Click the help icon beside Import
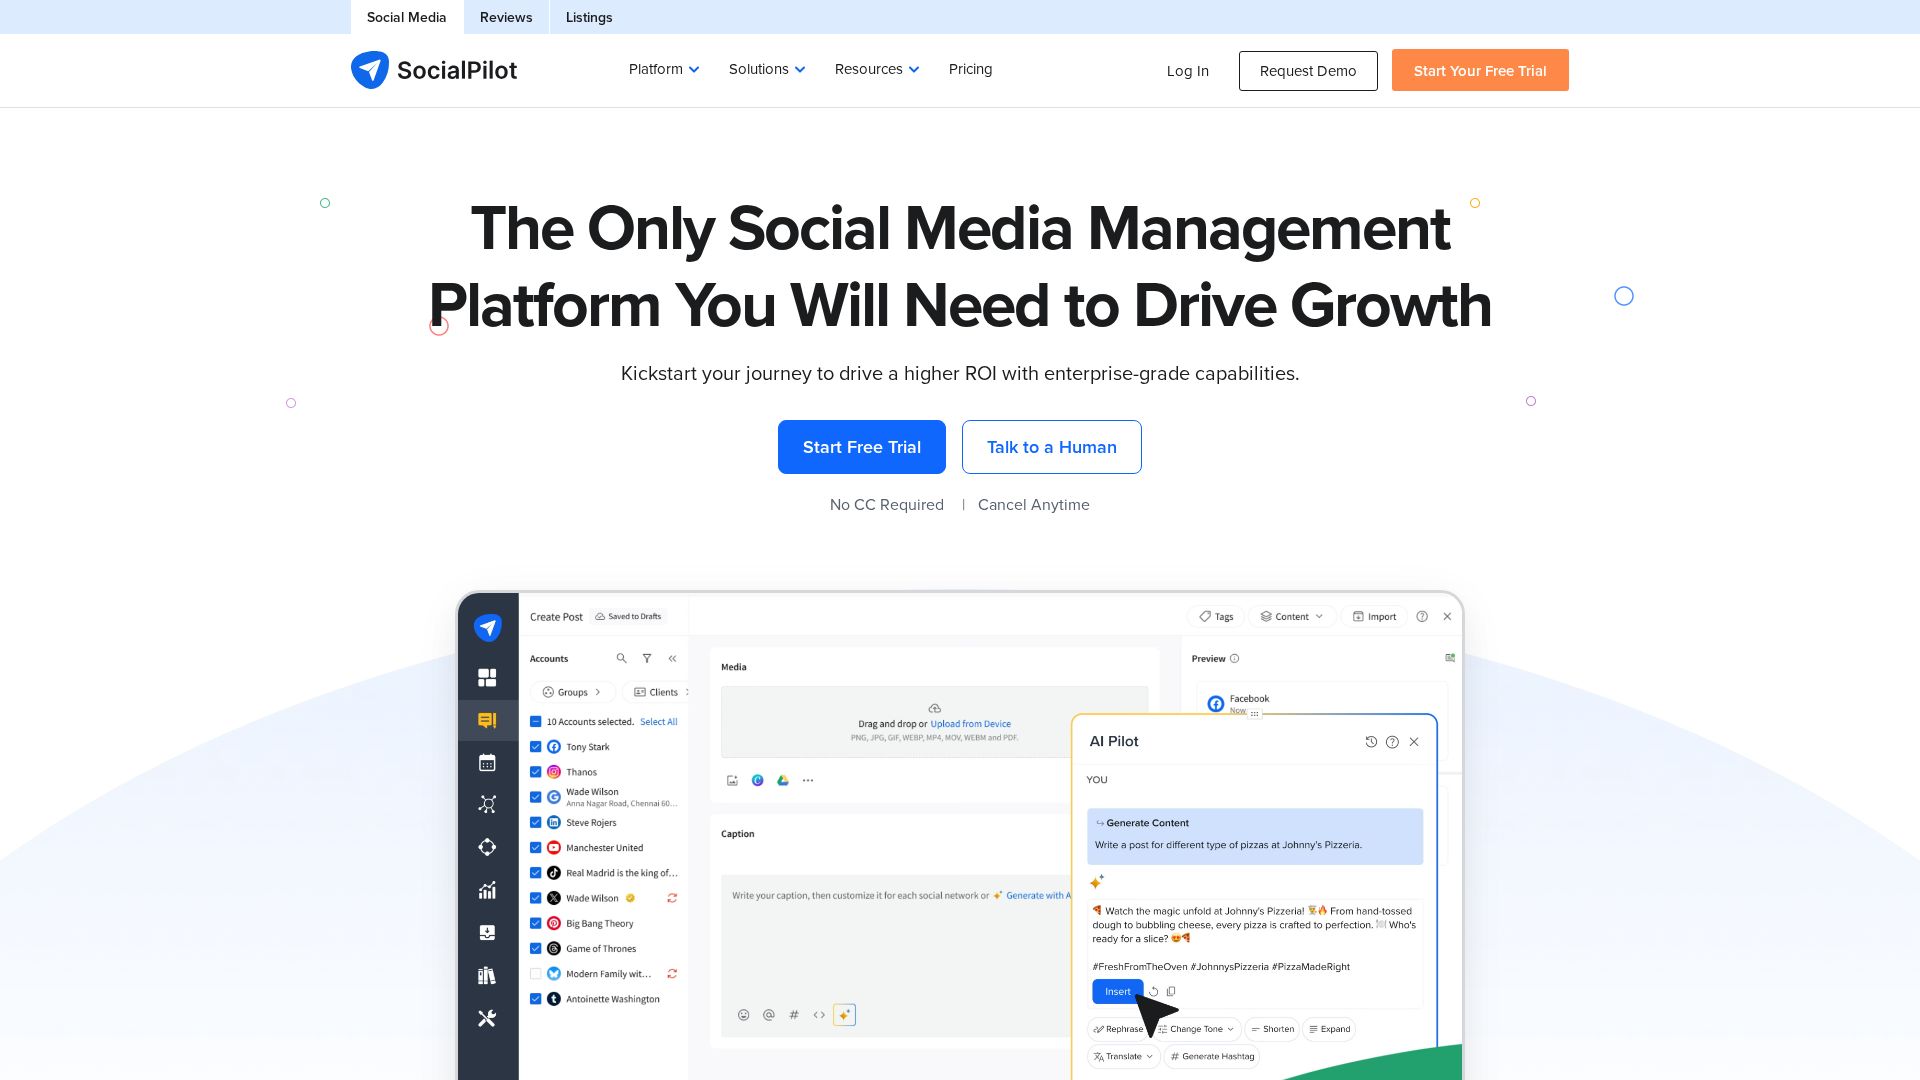Viewport: 1920px width, 1080px height. click(1422, 617)
